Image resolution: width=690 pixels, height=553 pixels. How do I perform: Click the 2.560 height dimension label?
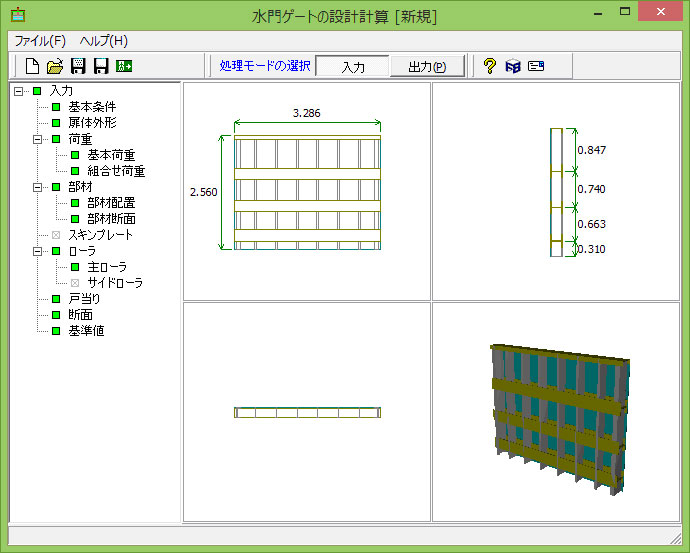(x=204, y=192)
